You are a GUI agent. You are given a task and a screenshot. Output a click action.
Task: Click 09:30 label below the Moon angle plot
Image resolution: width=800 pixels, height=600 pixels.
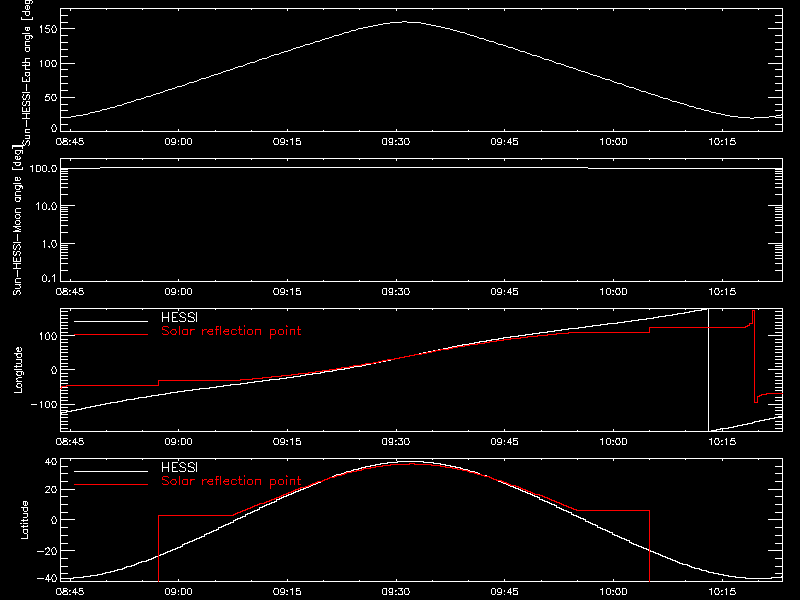(x=395, y=292)
